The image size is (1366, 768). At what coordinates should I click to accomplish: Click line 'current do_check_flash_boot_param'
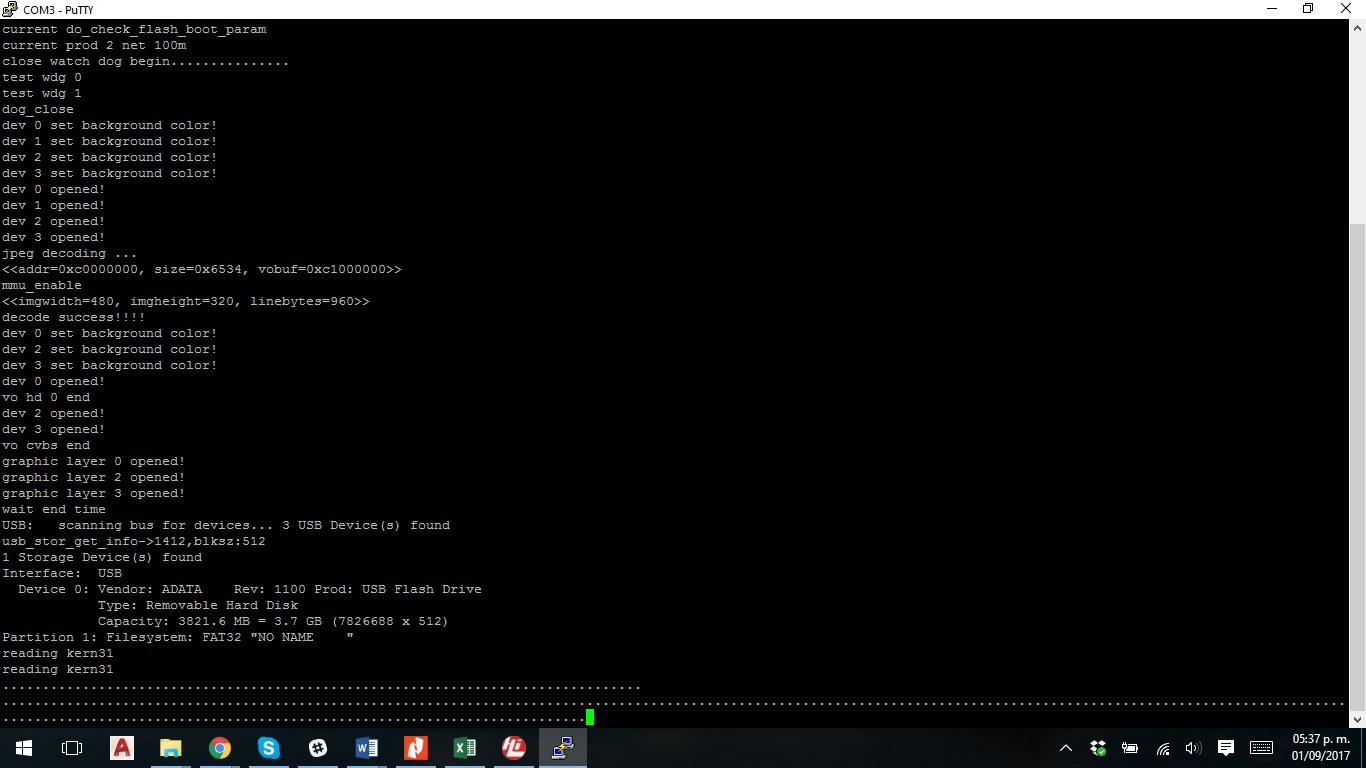(x=134, y=29)
